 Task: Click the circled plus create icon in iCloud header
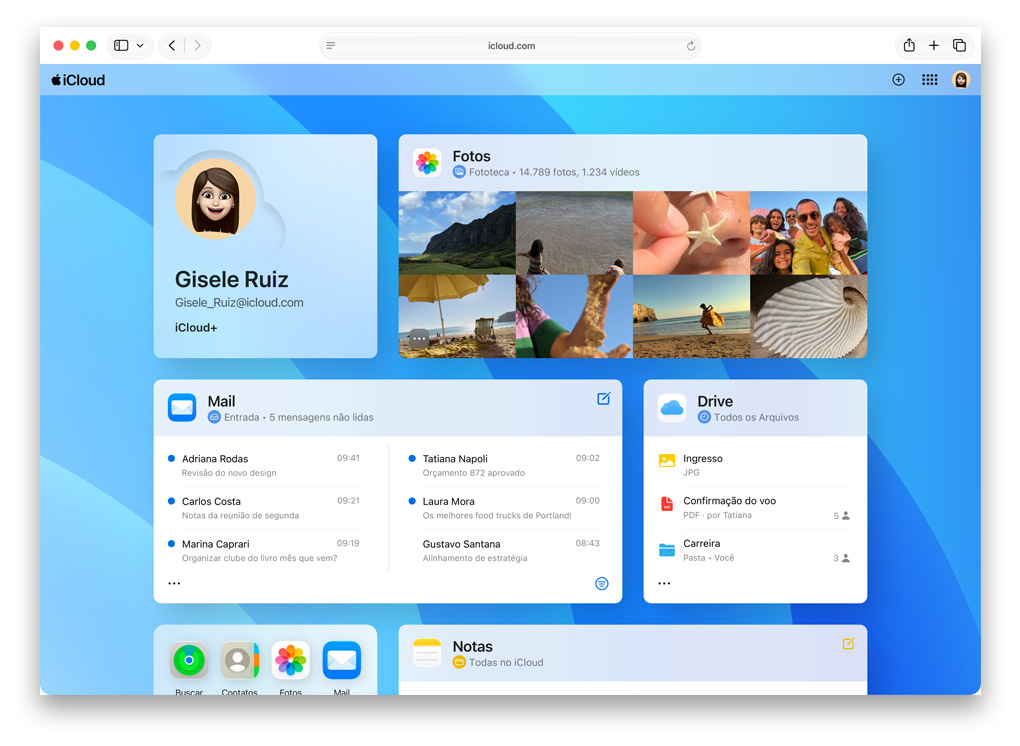tap(898, 79)
